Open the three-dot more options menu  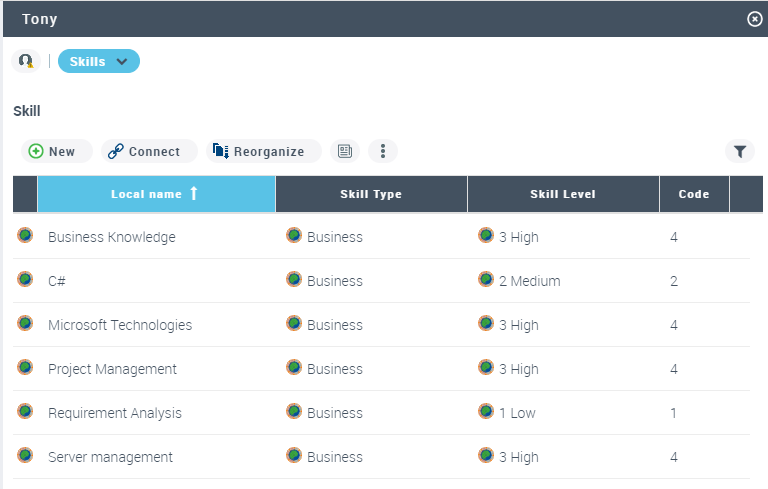tap(383, 151)
